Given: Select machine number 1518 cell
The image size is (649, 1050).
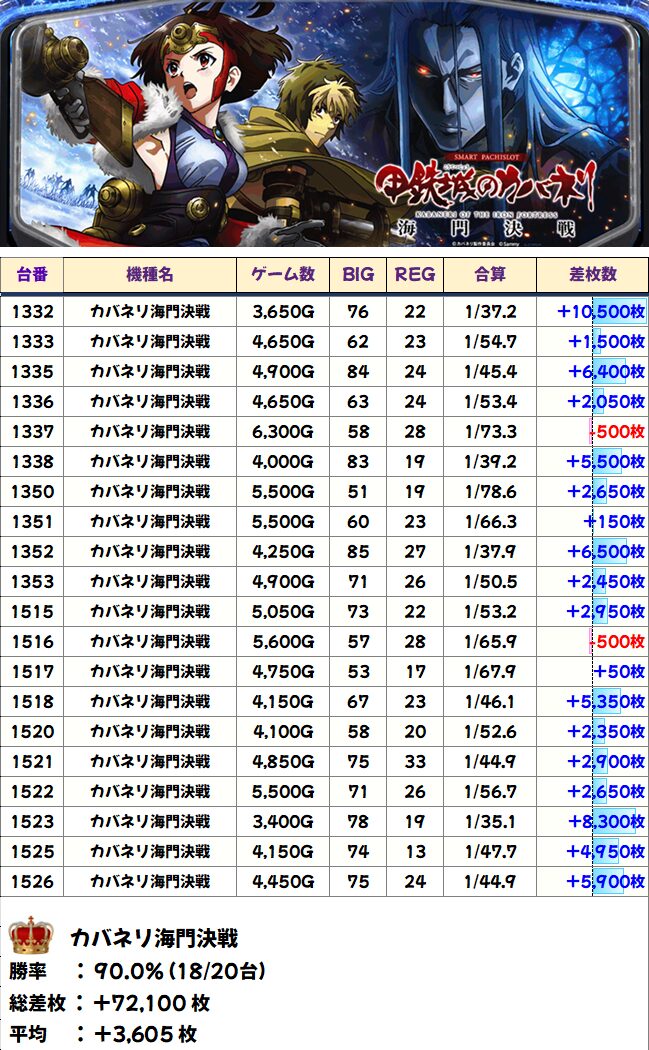Looking at the screenshot, I should coord(32,702).
